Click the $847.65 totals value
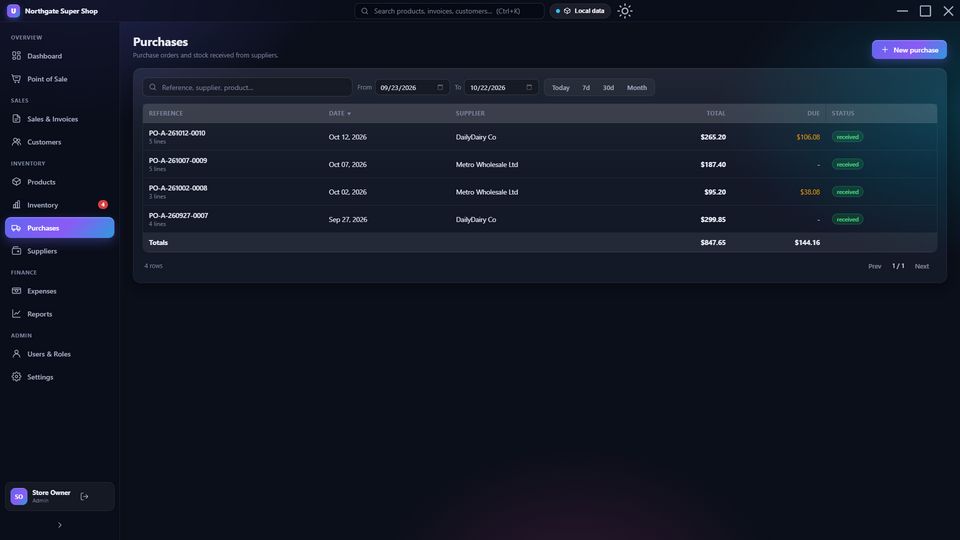Image resolution: width=960 pixels, height=540 pixels. pyautogui.click(x=713, y=242)
